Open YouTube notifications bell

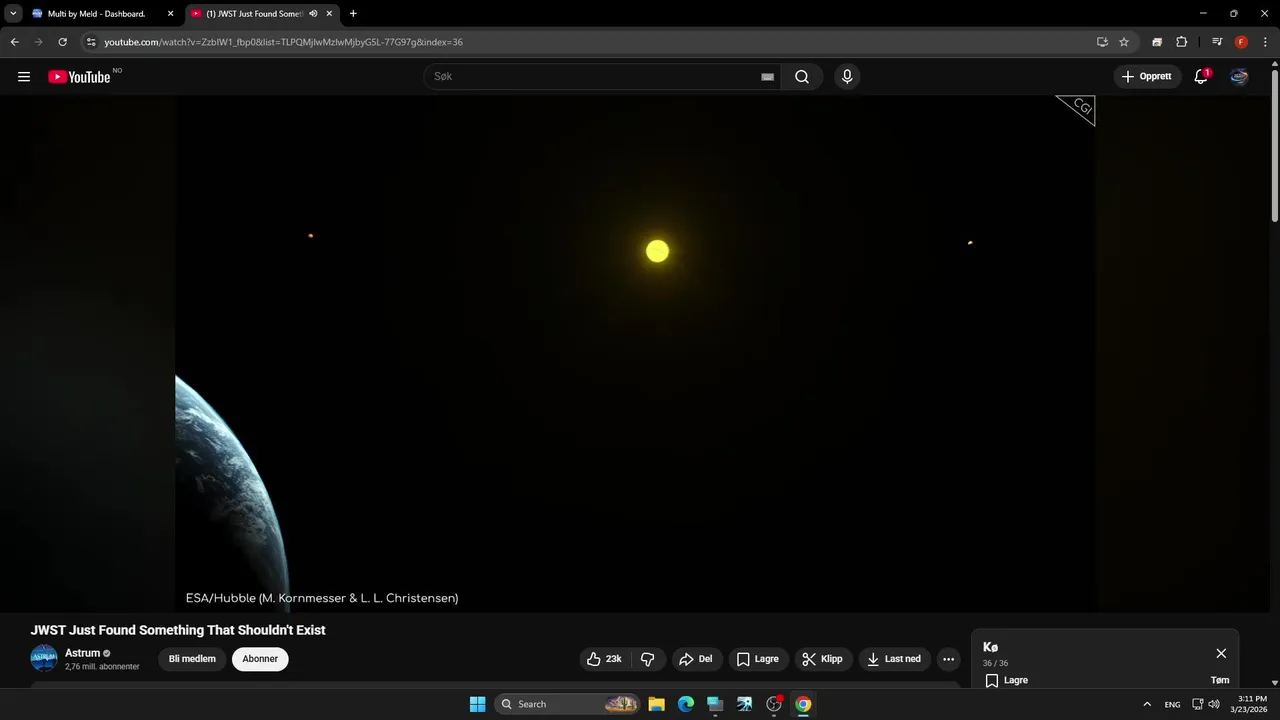(1201, 77)
